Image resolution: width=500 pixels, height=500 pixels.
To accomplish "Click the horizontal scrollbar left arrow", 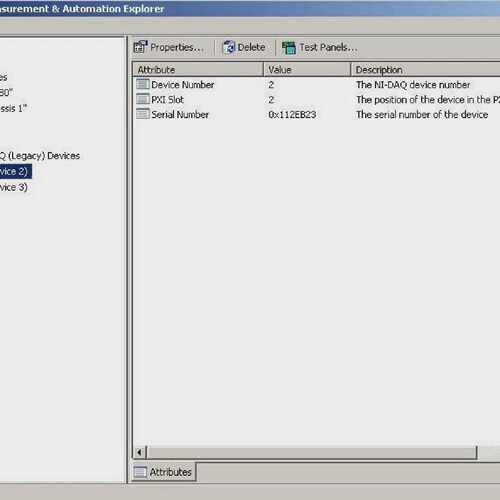I will point(139,452).
